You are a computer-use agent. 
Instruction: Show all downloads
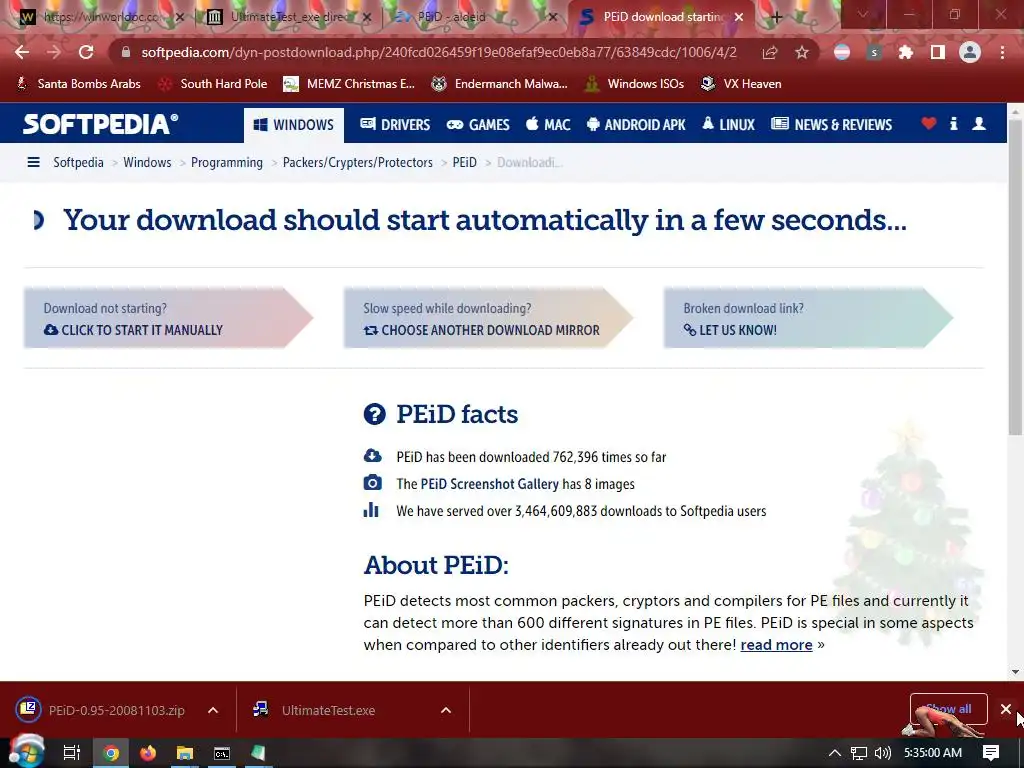pyautogui.click(x=948, y=709)
